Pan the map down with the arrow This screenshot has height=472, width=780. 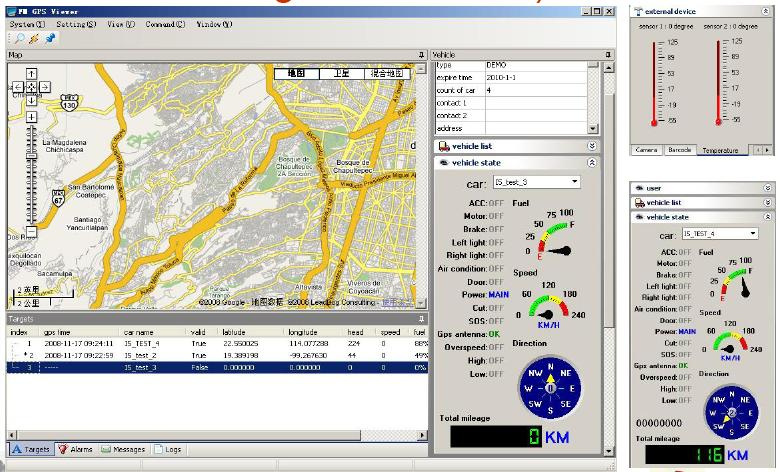point(31,100)
